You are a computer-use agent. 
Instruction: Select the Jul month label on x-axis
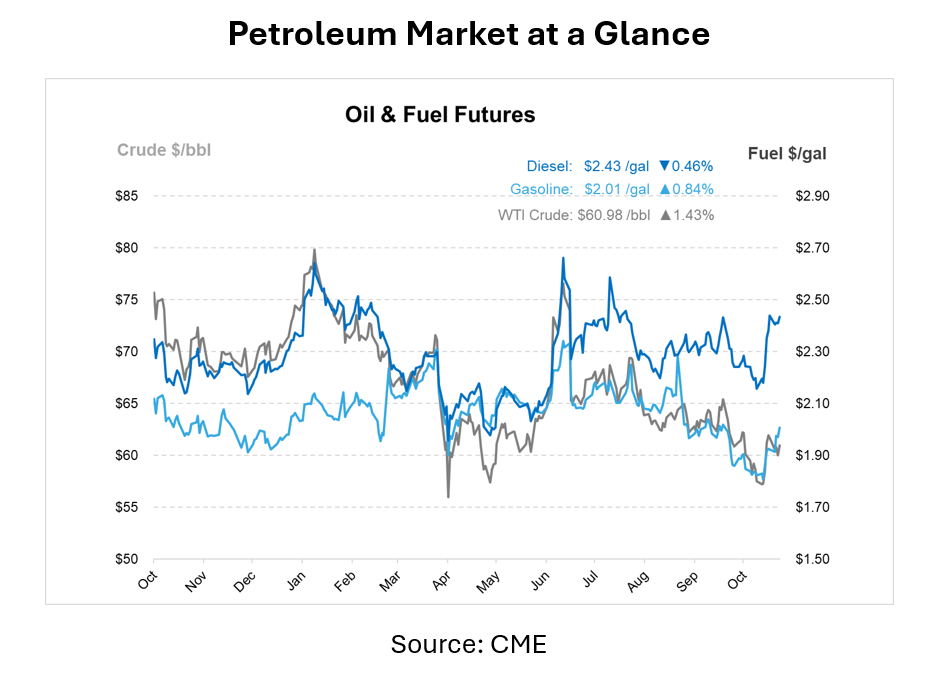[x=589, y=581]
